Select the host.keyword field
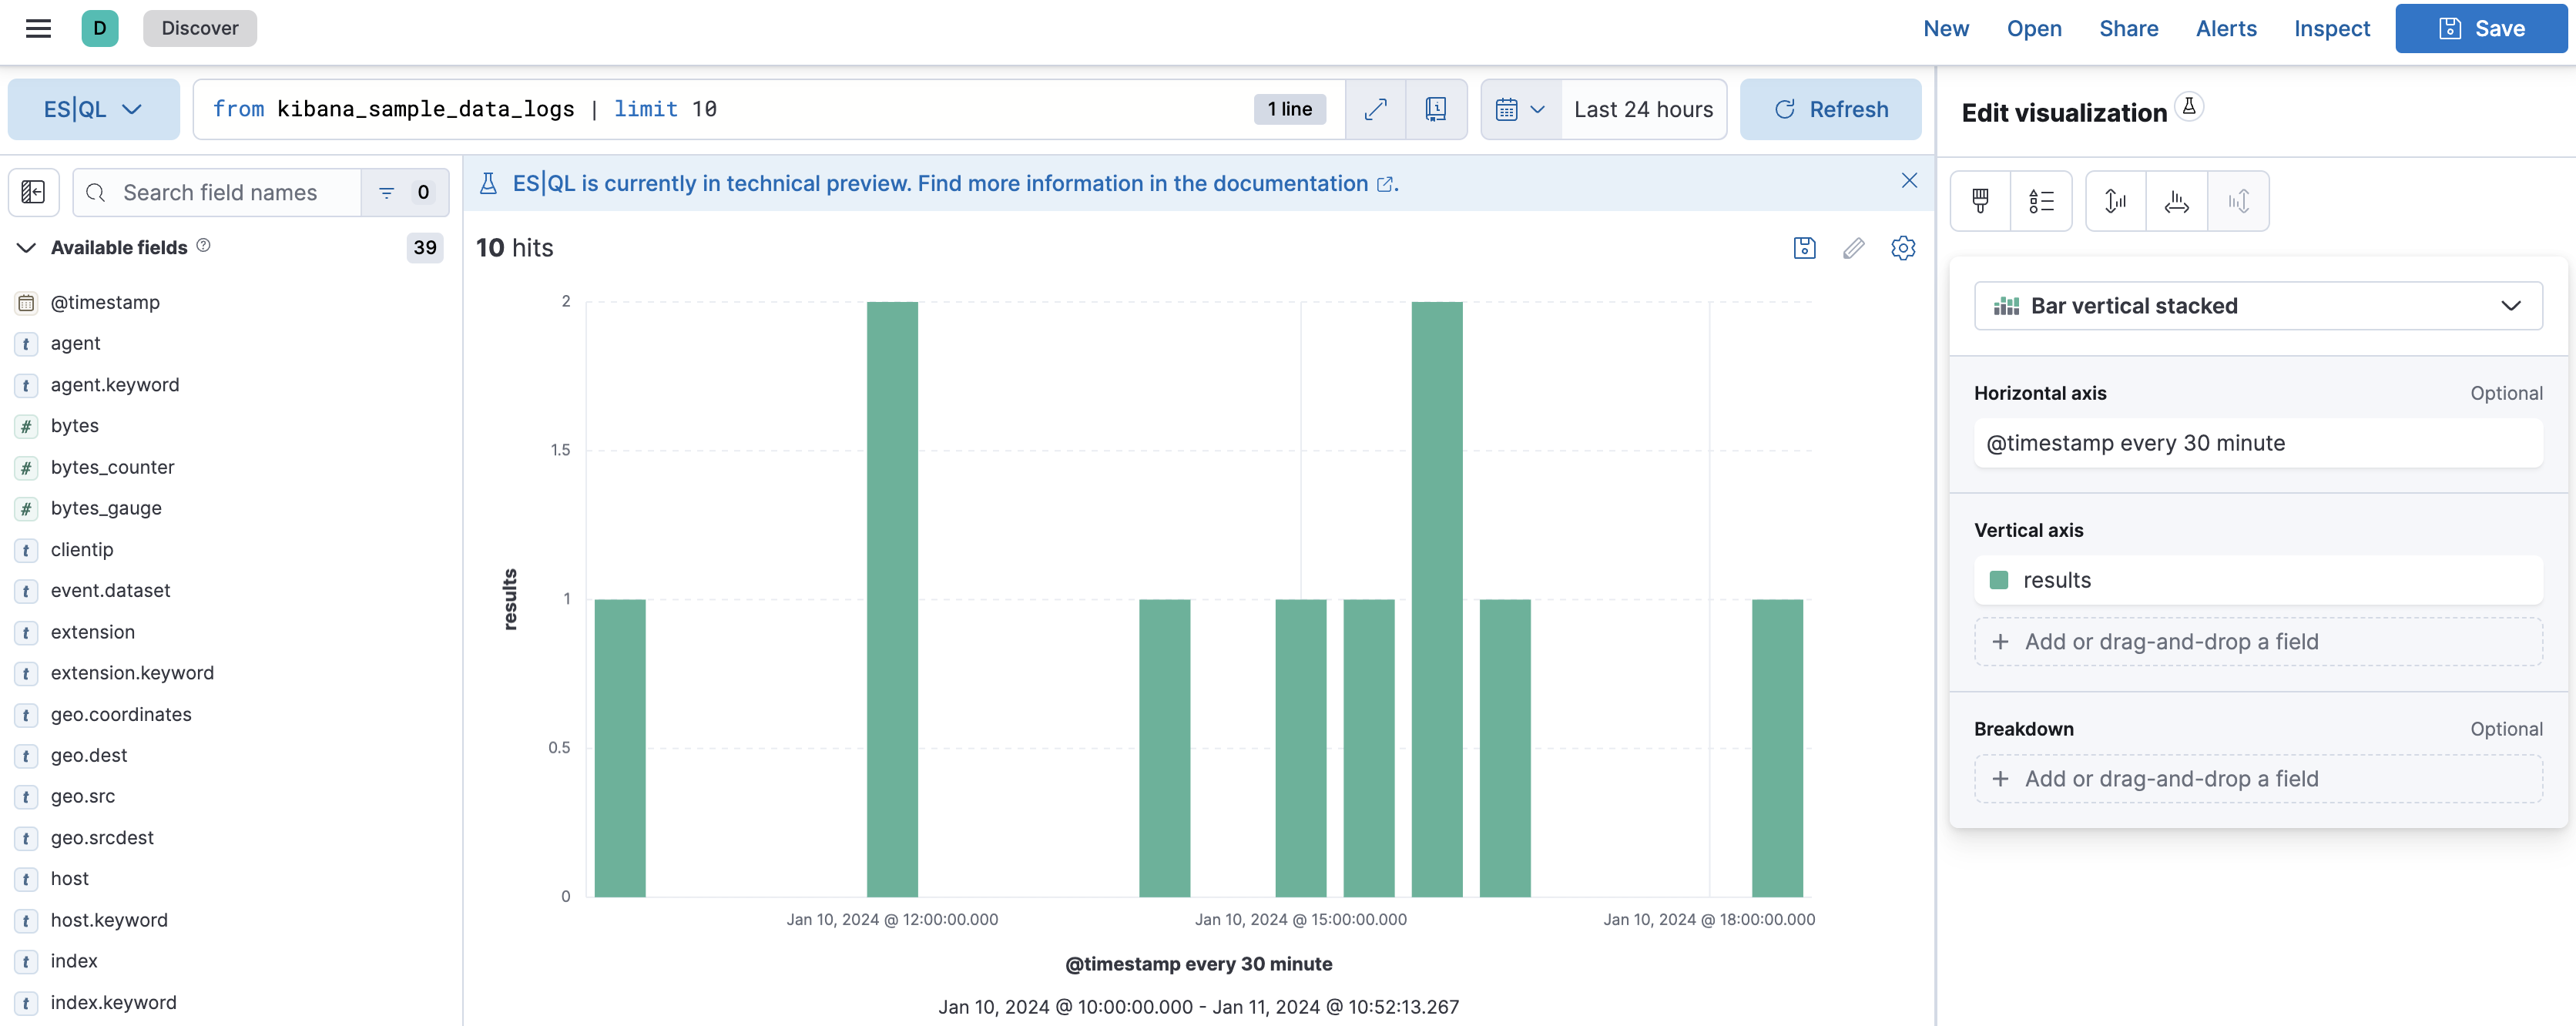The width and height of the screenshot is (2576, 1026). click(109, 921)
